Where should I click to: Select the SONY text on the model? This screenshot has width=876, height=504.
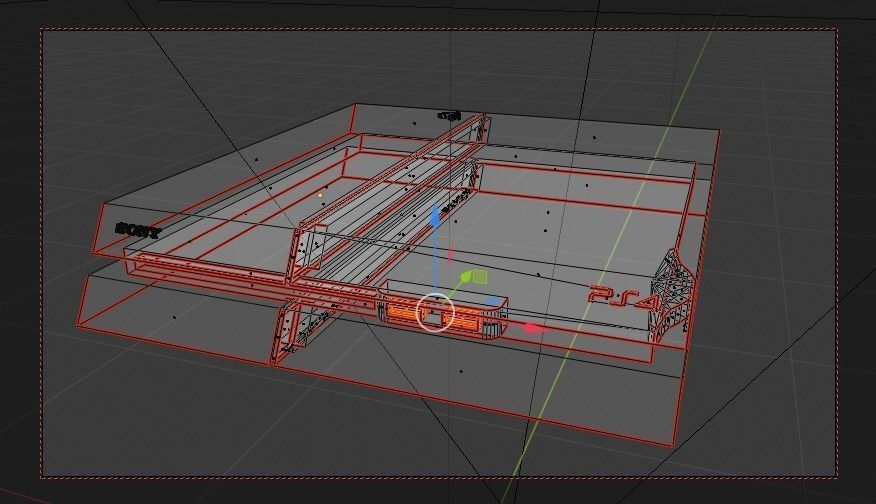point(137,230)
